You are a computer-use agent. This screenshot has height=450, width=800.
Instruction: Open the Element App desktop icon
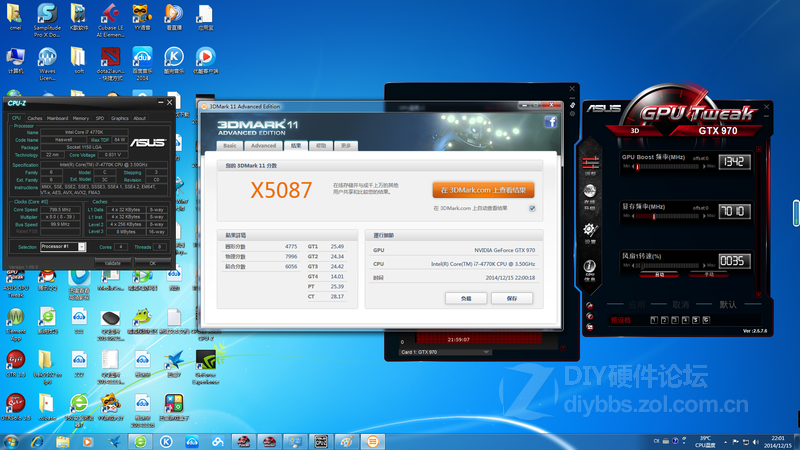pos(15,324)
